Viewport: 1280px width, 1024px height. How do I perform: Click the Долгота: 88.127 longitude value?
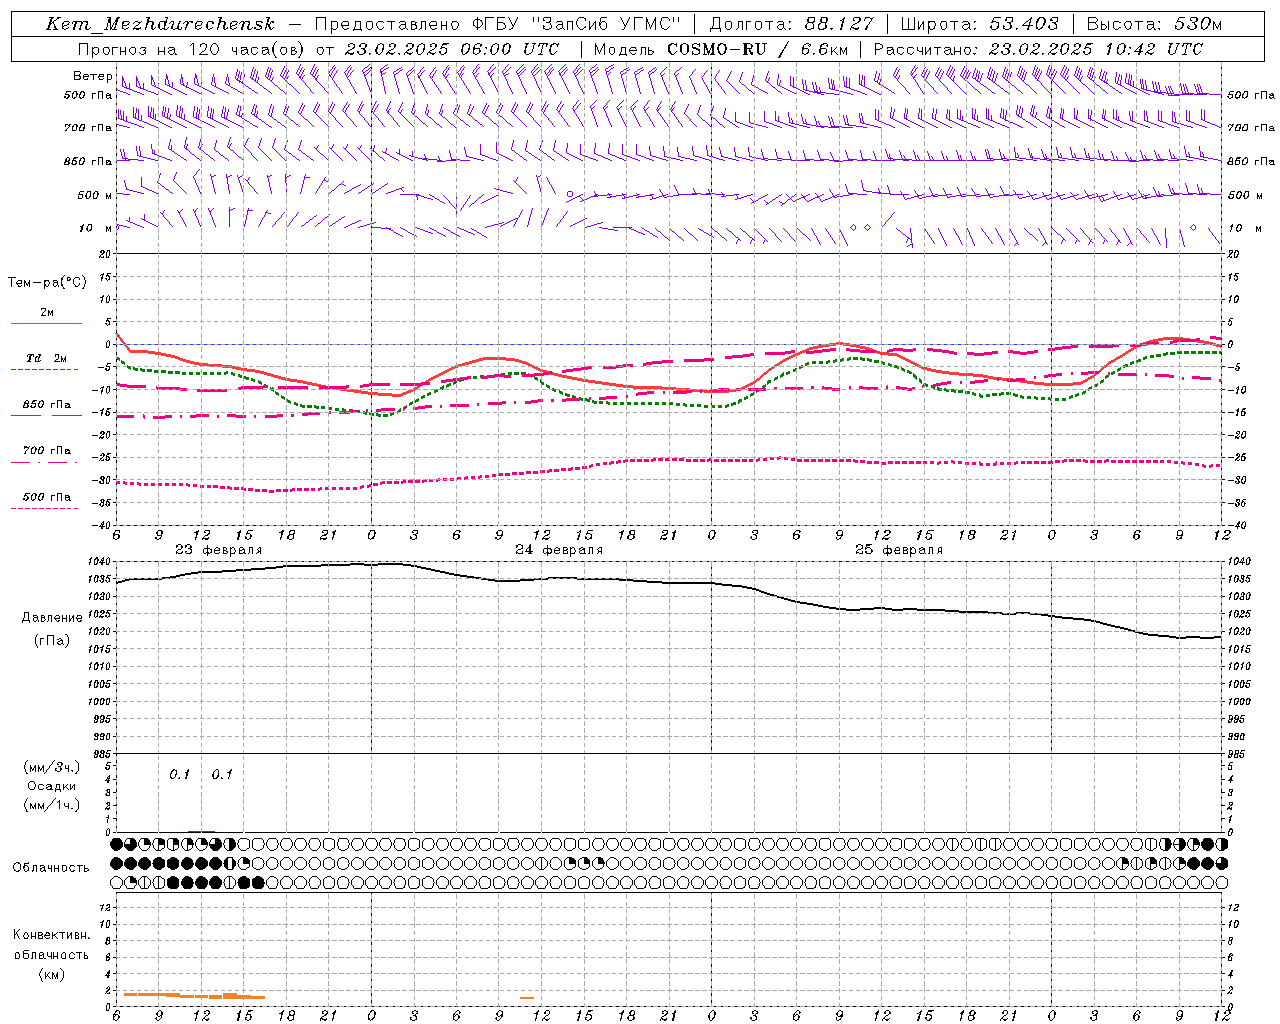[792, 24]
